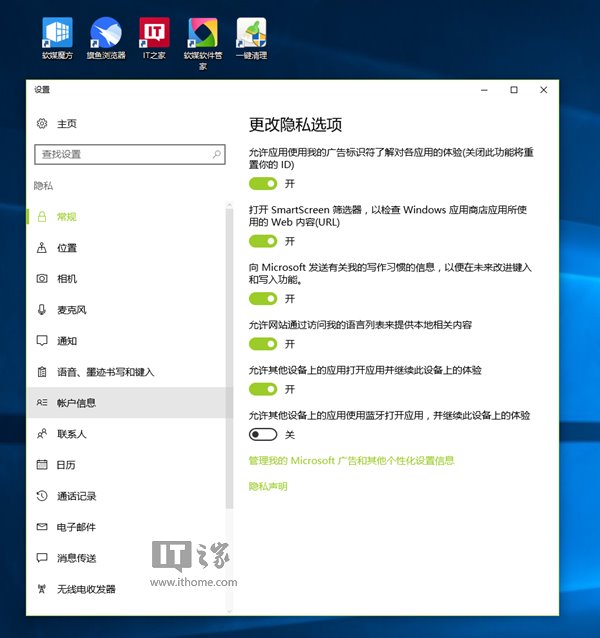This screenshot has height=638, width=600.
Task: Disable apps on other devices continuing experiences
Action: 263,389
